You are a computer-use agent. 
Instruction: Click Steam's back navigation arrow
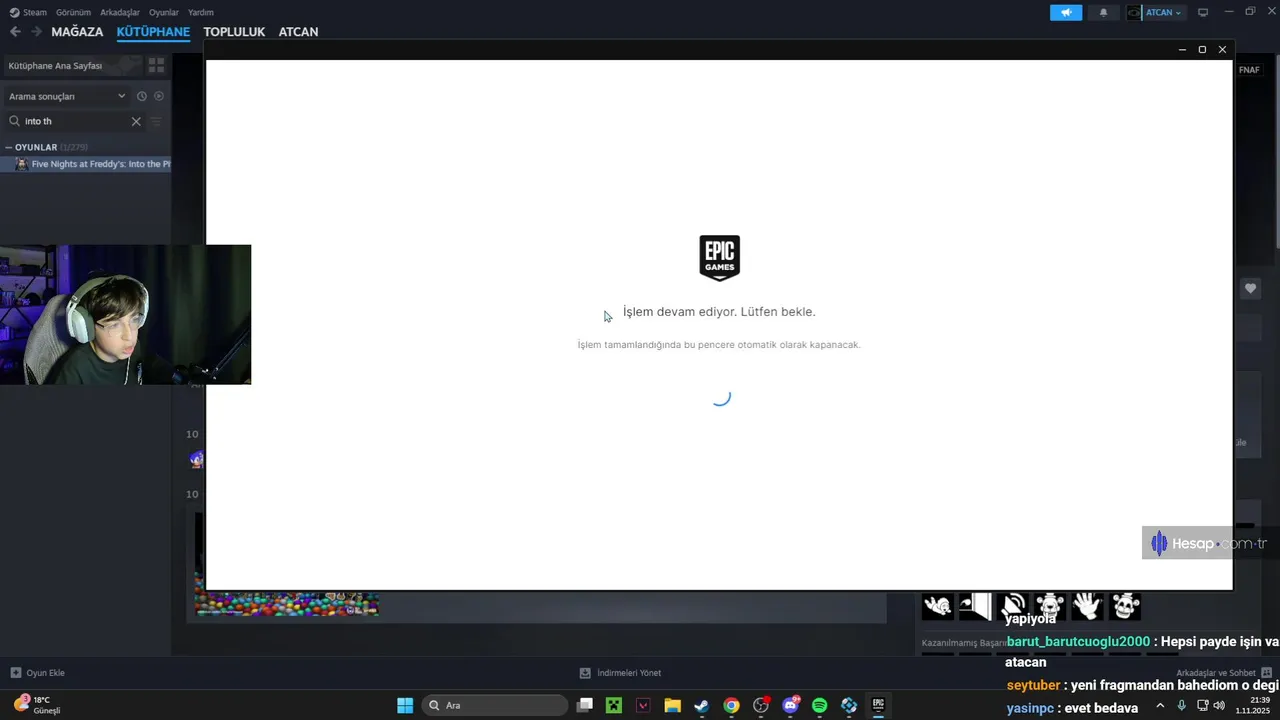click(x=15, y=32)
